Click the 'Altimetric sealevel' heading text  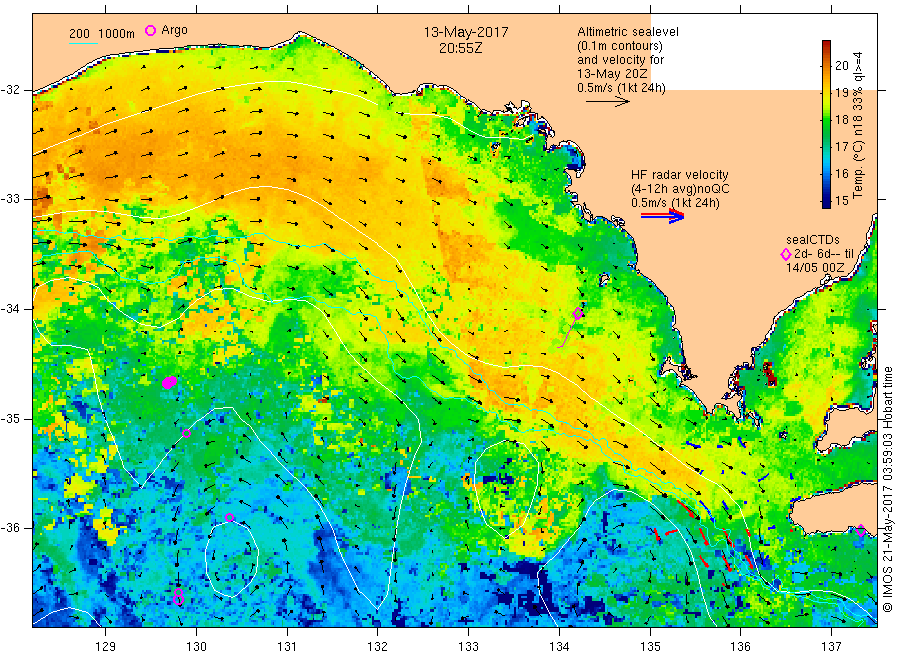(628, 32)
